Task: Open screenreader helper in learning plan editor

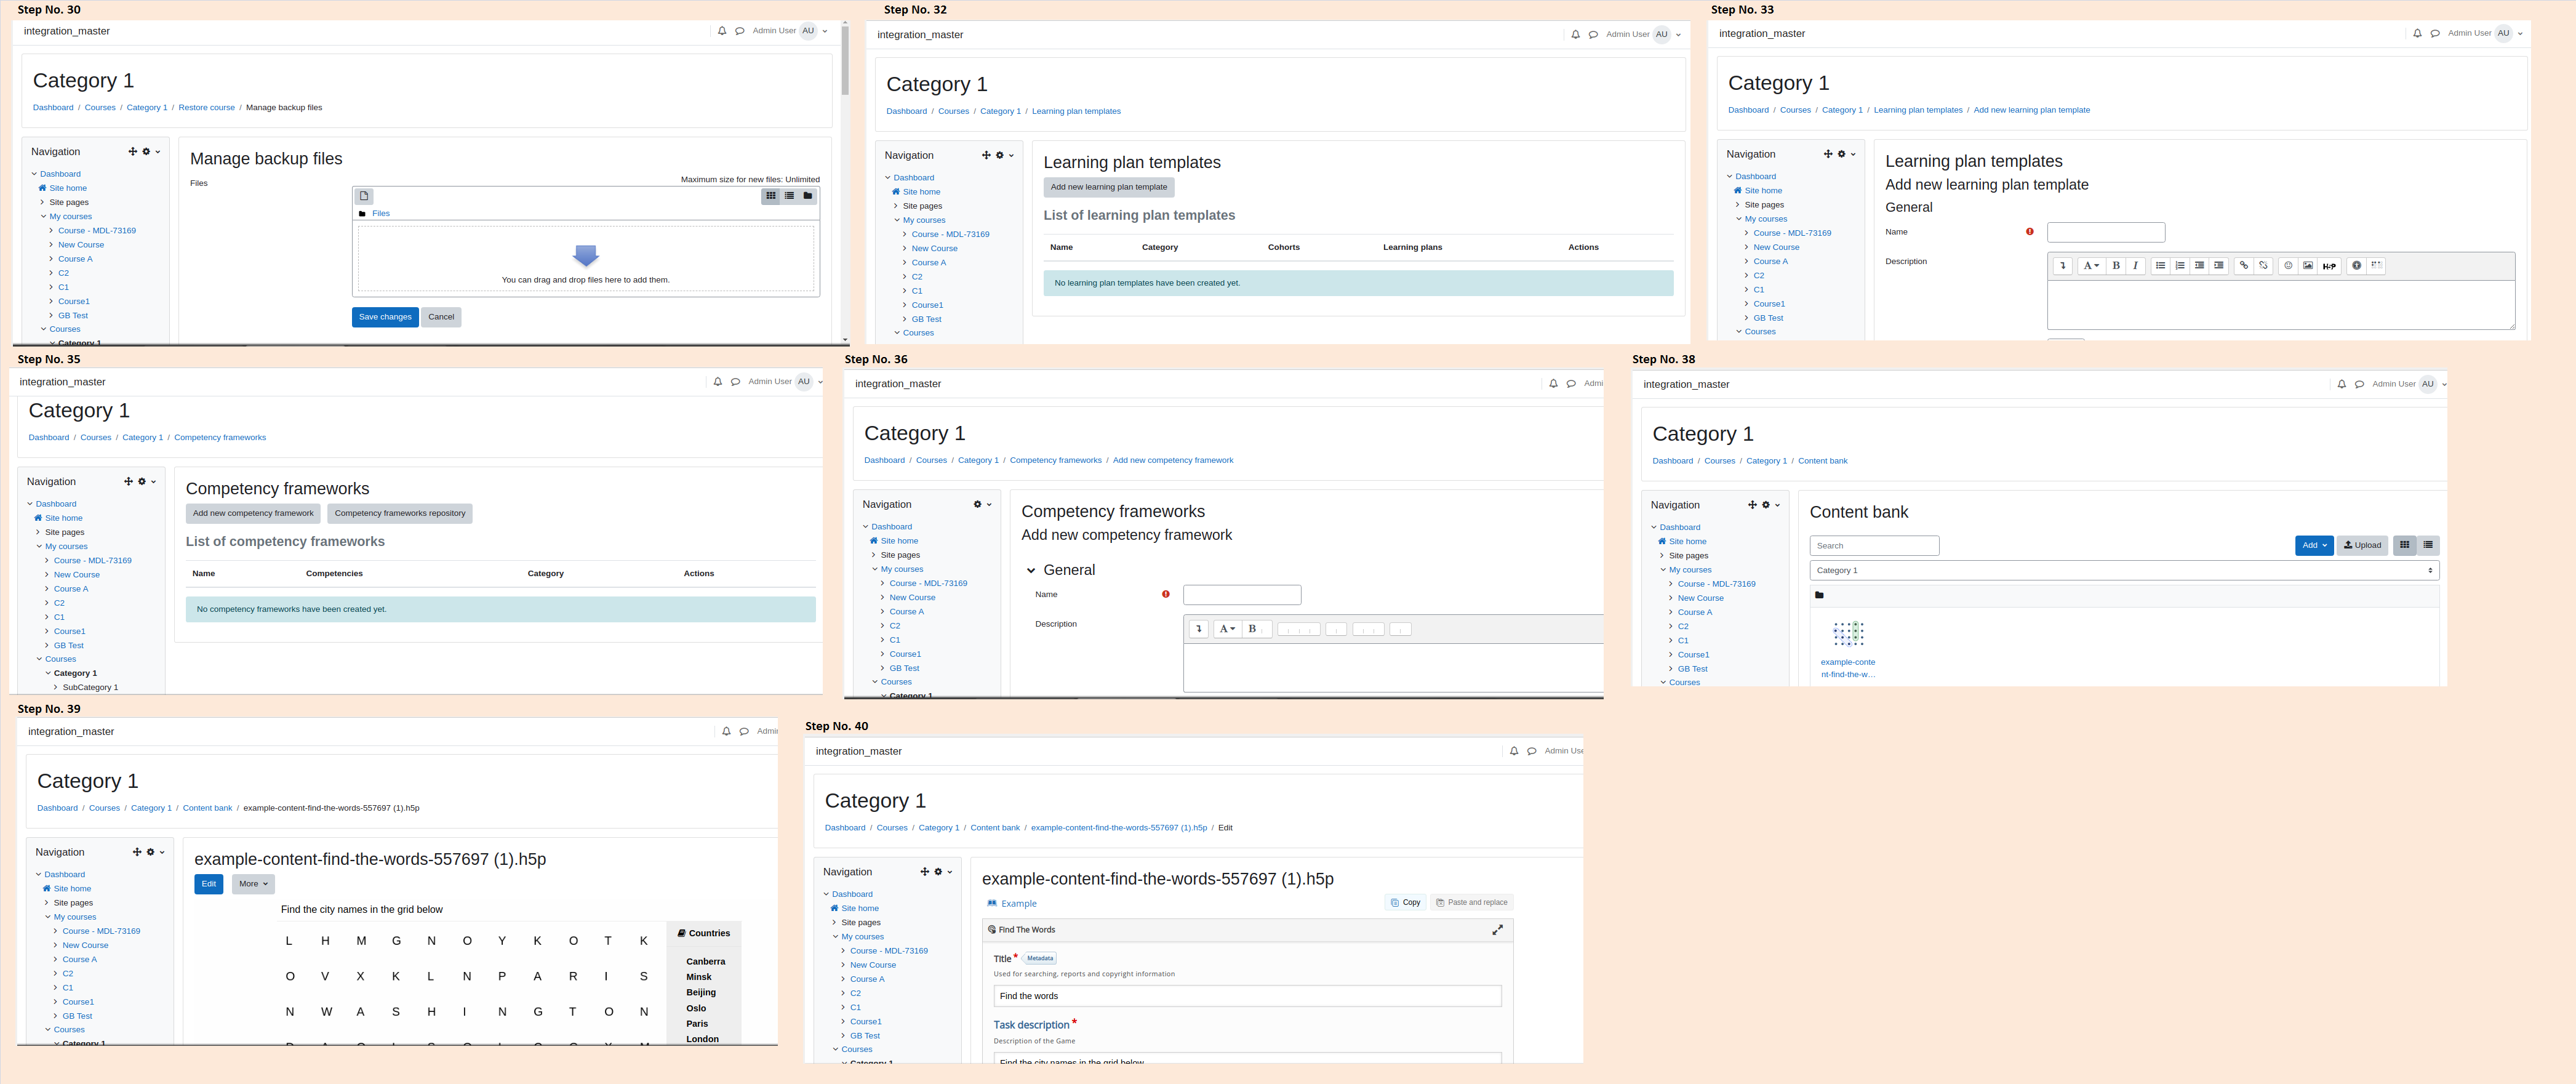Action: pos(2376,266)
